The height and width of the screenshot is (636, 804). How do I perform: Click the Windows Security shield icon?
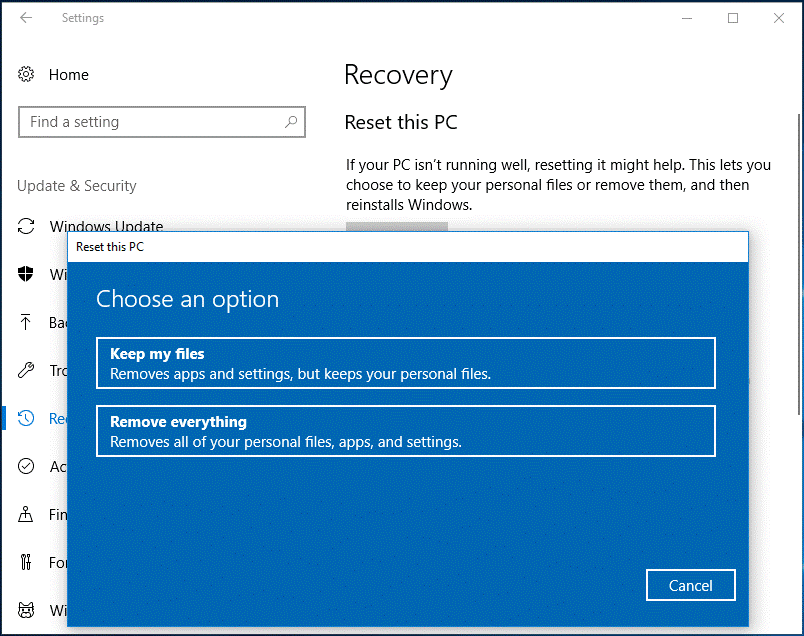pos(26,275)
